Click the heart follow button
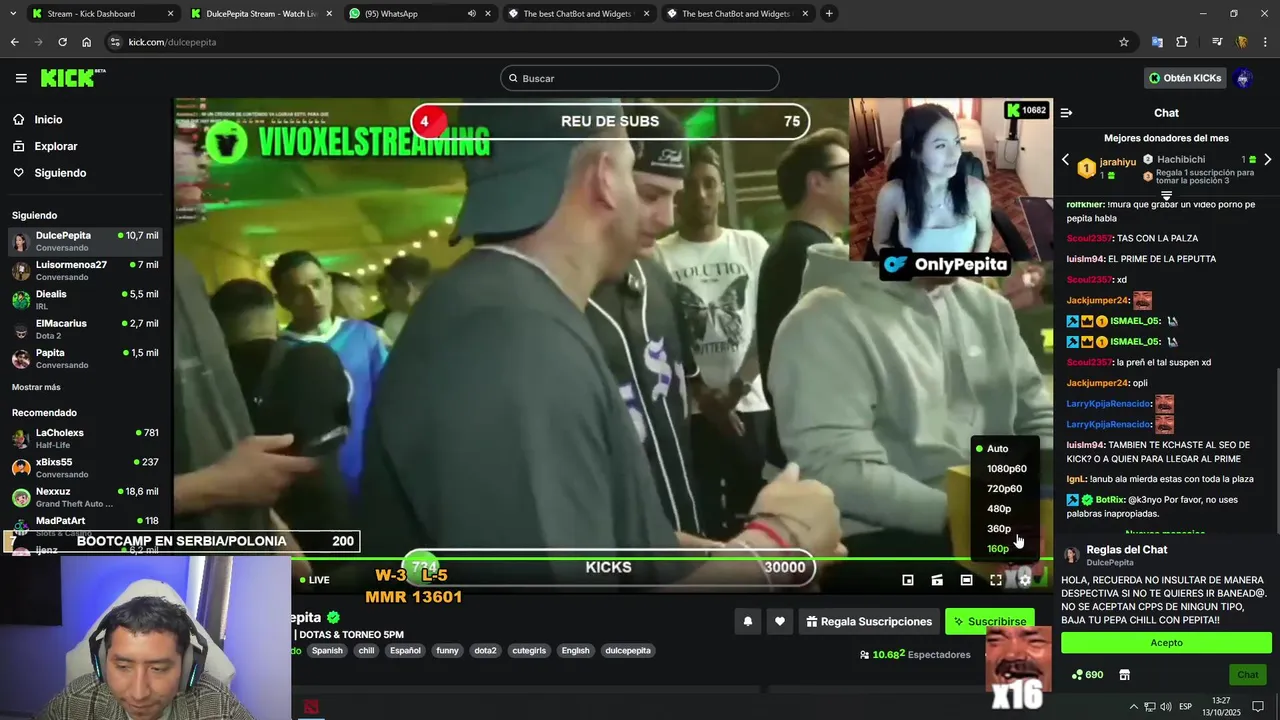The image size is (1280, 720). [779, 621]
